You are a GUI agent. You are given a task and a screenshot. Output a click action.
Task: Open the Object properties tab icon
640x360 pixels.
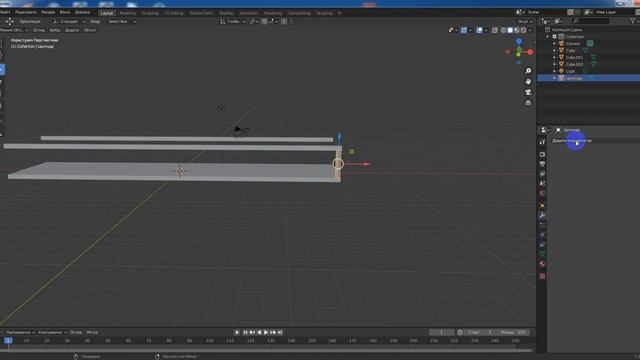pyautogui.click(x=542, y=205)
